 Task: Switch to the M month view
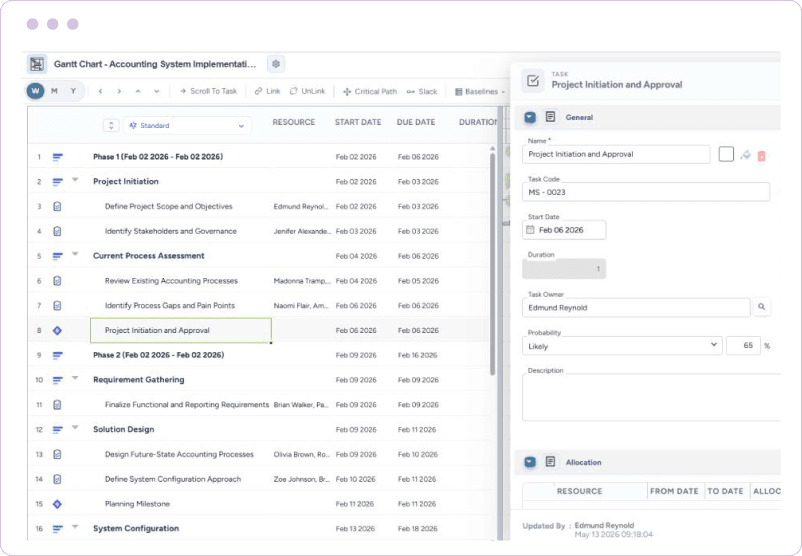(54, 91)
